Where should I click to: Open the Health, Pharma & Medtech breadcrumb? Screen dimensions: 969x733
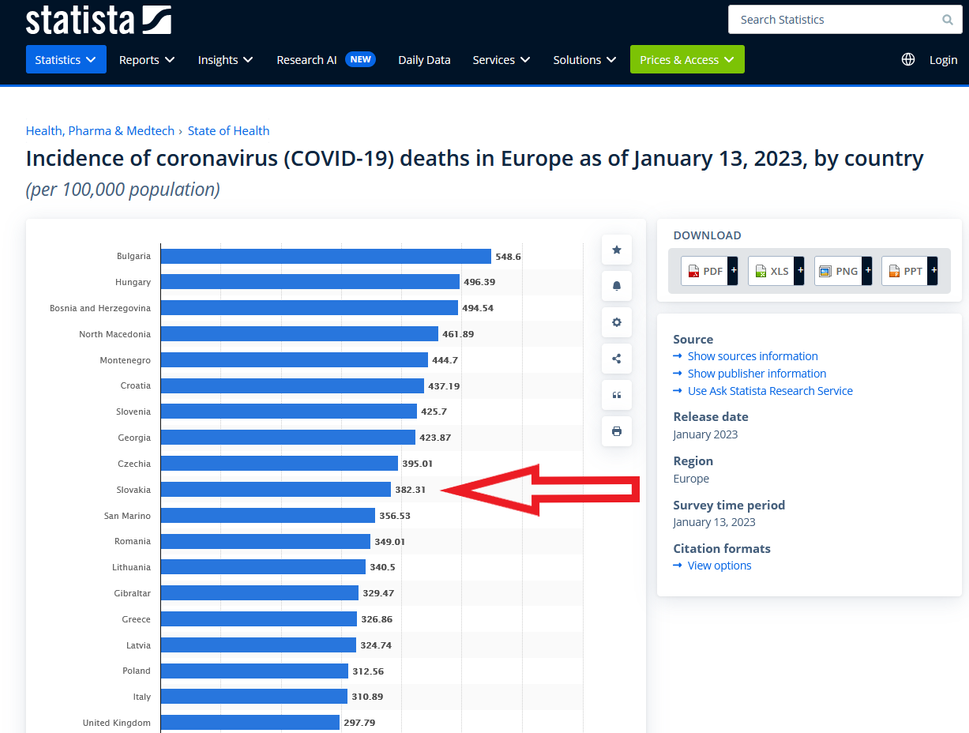100,130
